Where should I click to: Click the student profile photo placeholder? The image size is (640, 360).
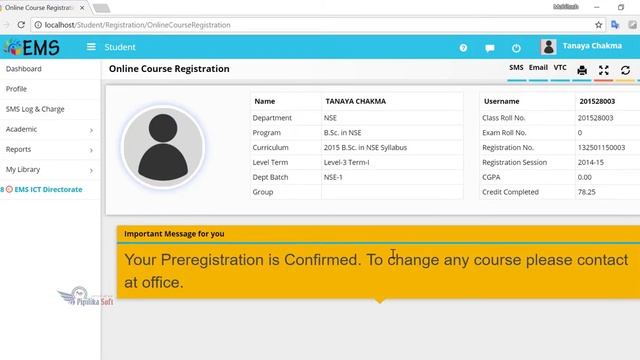[163, 147]
